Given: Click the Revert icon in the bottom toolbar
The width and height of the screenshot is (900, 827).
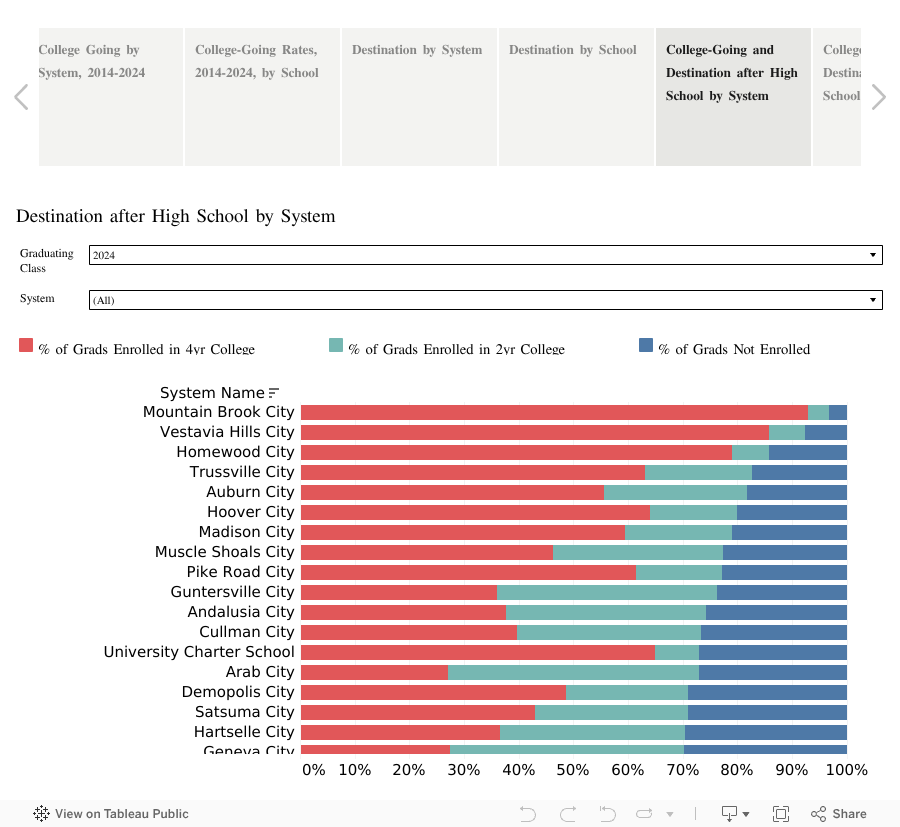Looking at the screenshot, I should coord(606,814).
